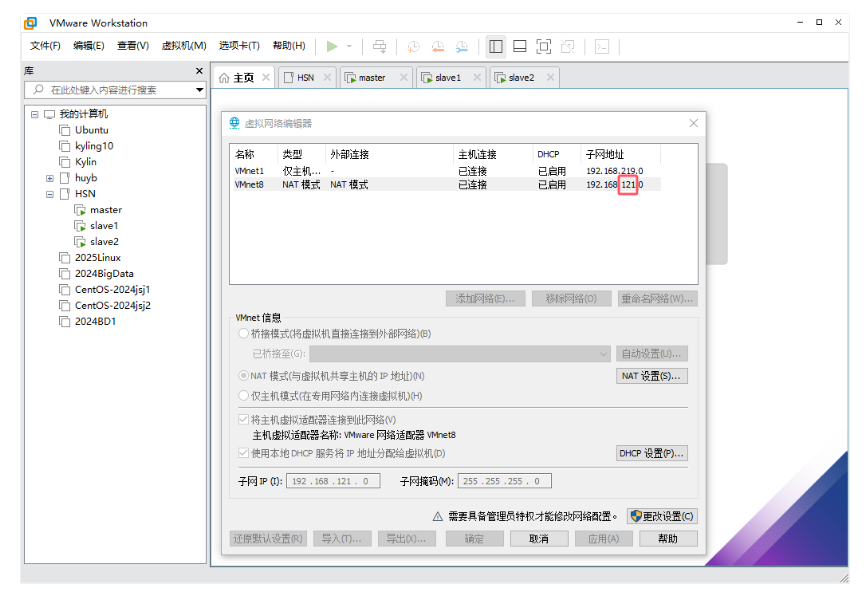Open the 已桥接至 adapter dropdown

[460, 354]
